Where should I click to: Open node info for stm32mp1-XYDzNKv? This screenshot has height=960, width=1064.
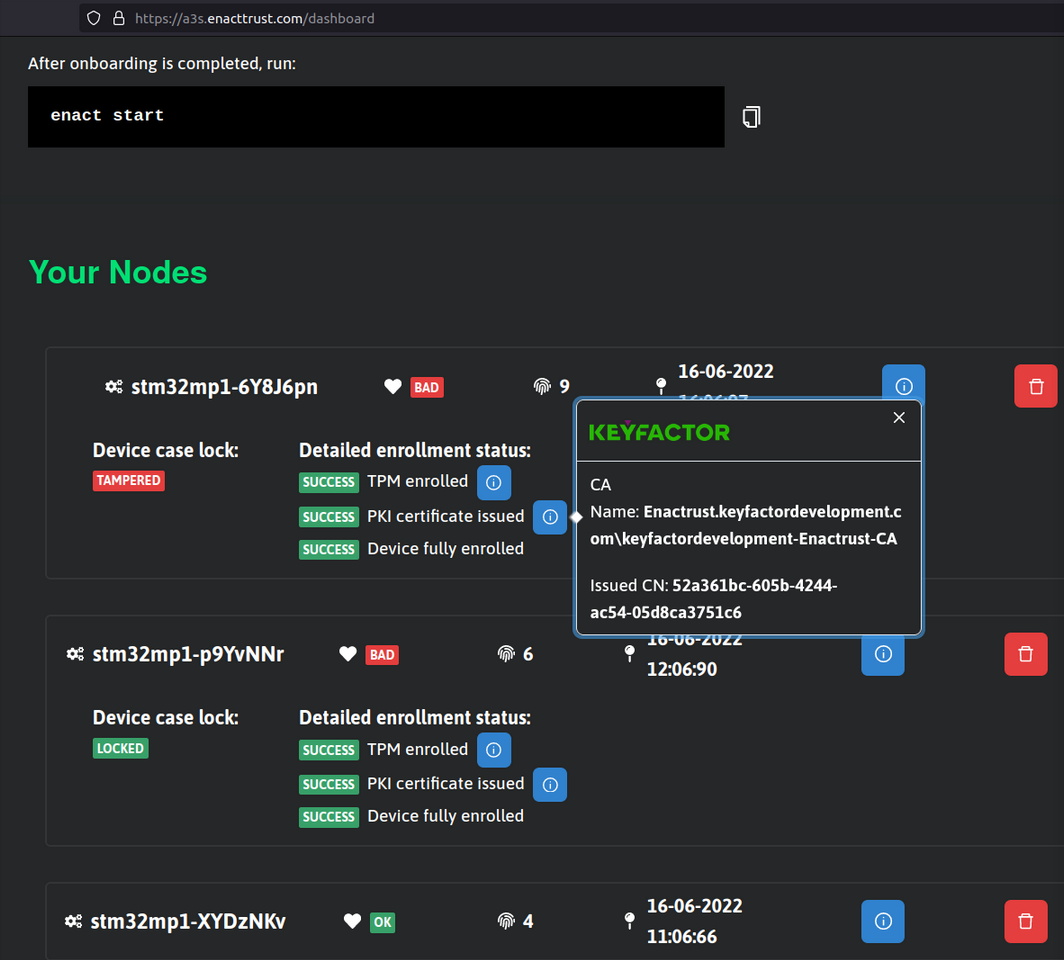[x=882, y=921]
